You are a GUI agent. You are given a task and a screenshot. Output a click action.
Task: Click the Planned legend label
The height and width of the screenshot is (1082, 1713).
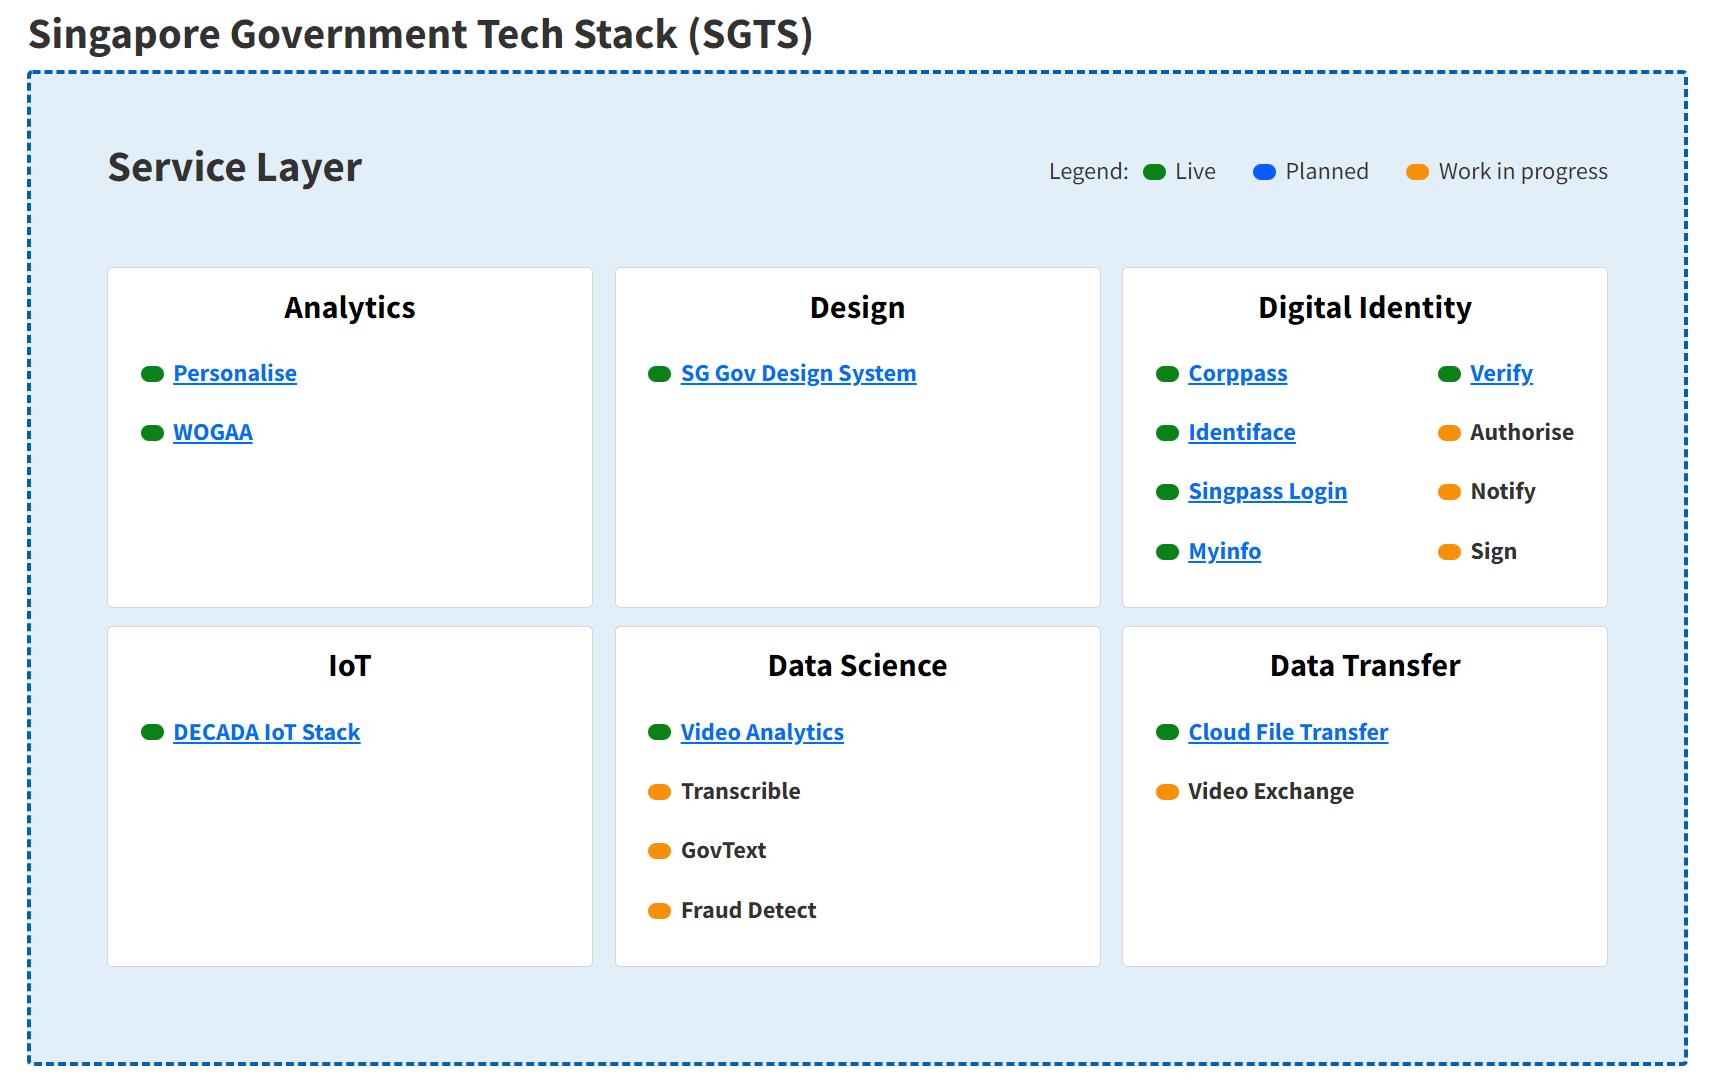(1326, 171)
